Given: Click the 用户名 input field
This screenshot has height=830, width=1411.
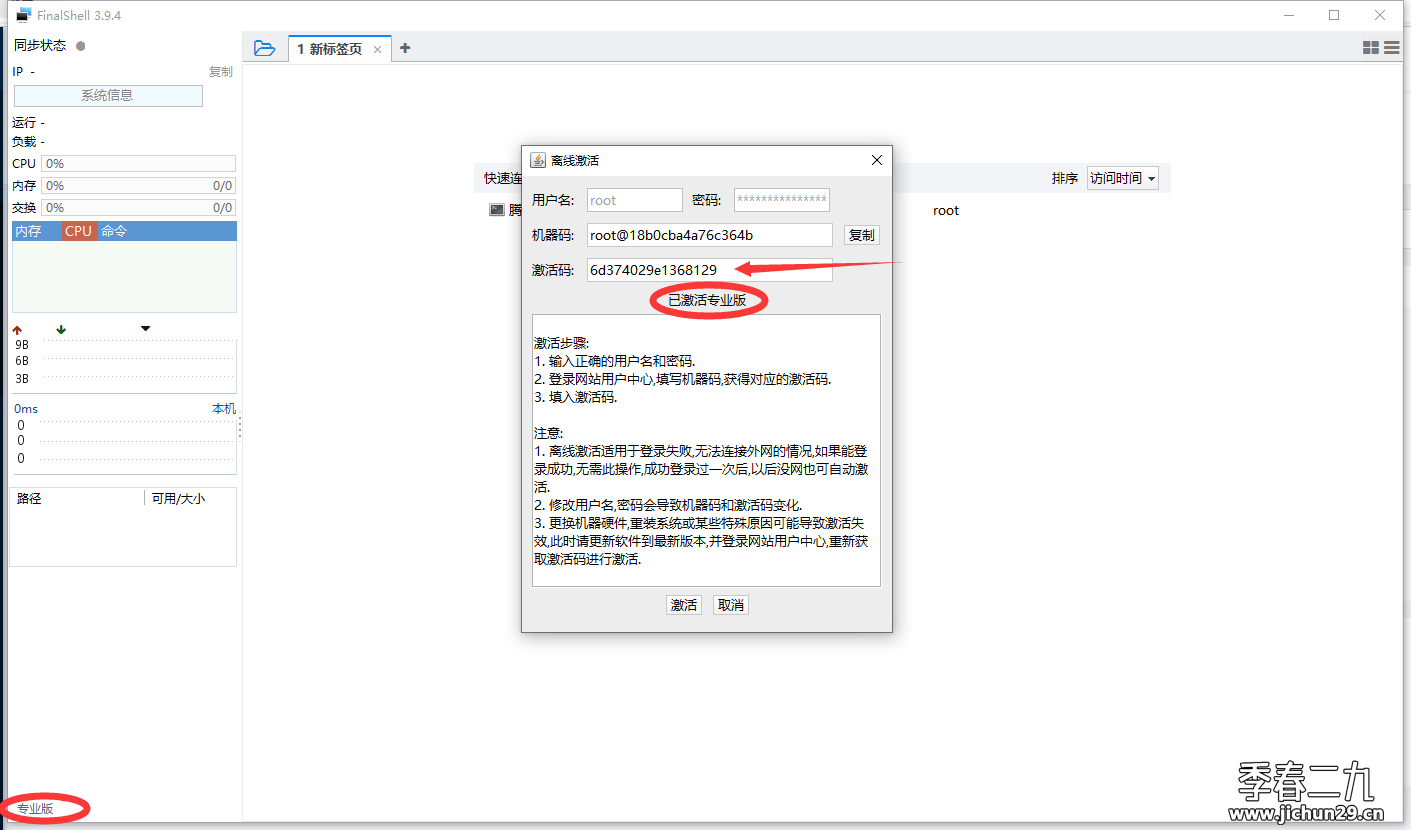Looking at the screenshot, I should tap(634, 200).
